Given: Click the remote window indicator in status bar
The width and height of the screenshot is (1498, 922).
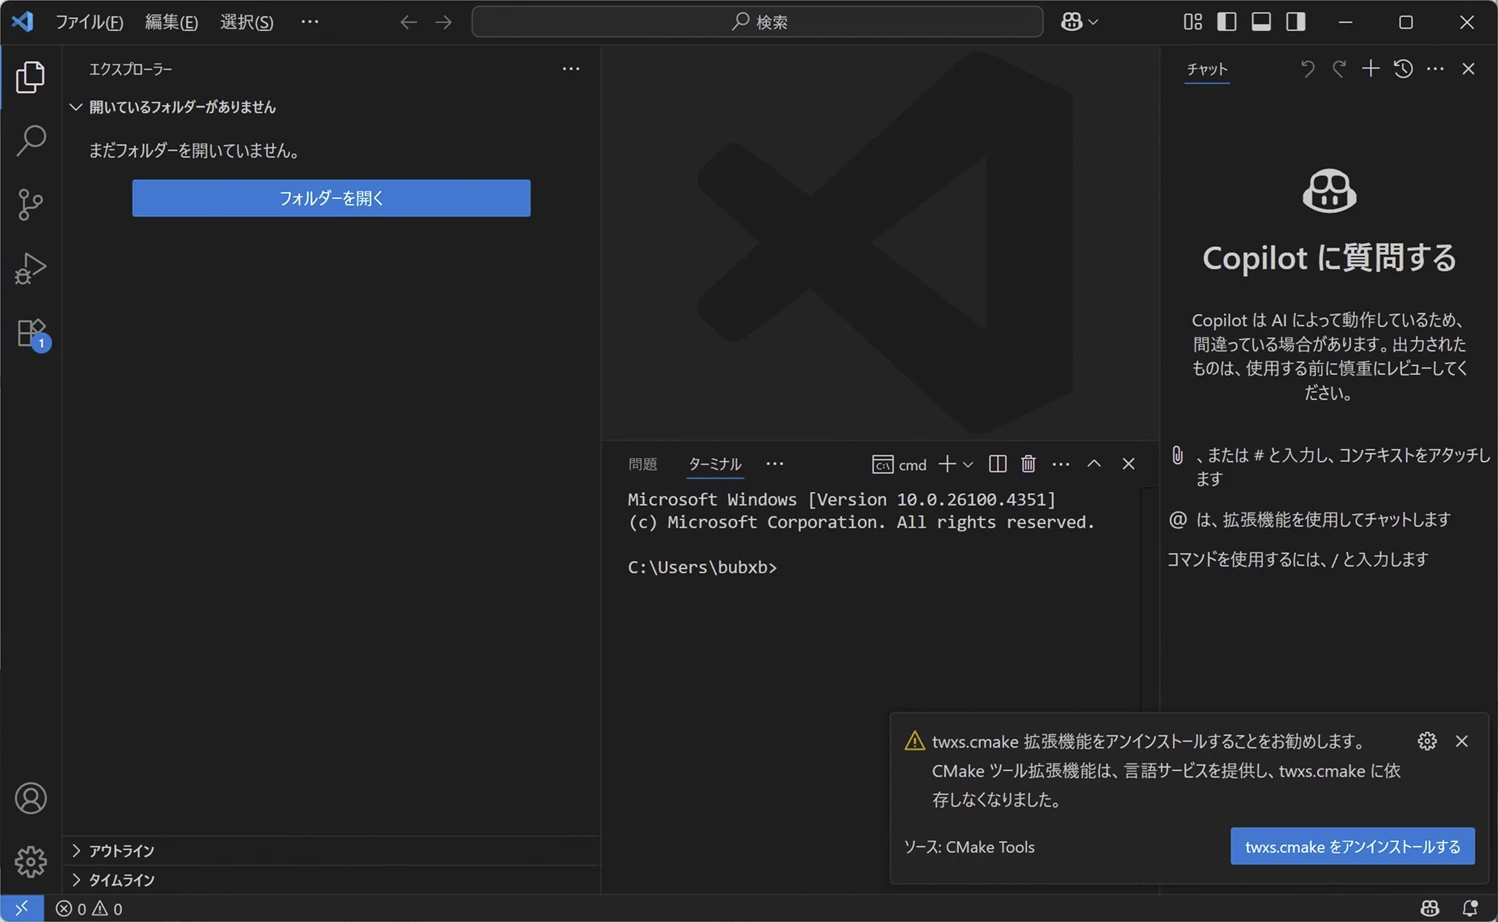Looking at the screenshot, I should 22,908.
